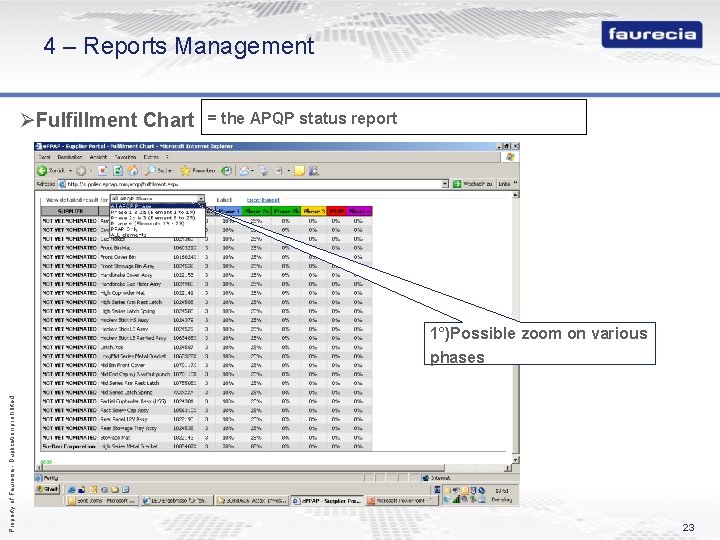The width and height of the screenshot is (720, 540).
Task: Click the IE Forward arrow button
Action: pyautogui.click(x=81, y=171)
